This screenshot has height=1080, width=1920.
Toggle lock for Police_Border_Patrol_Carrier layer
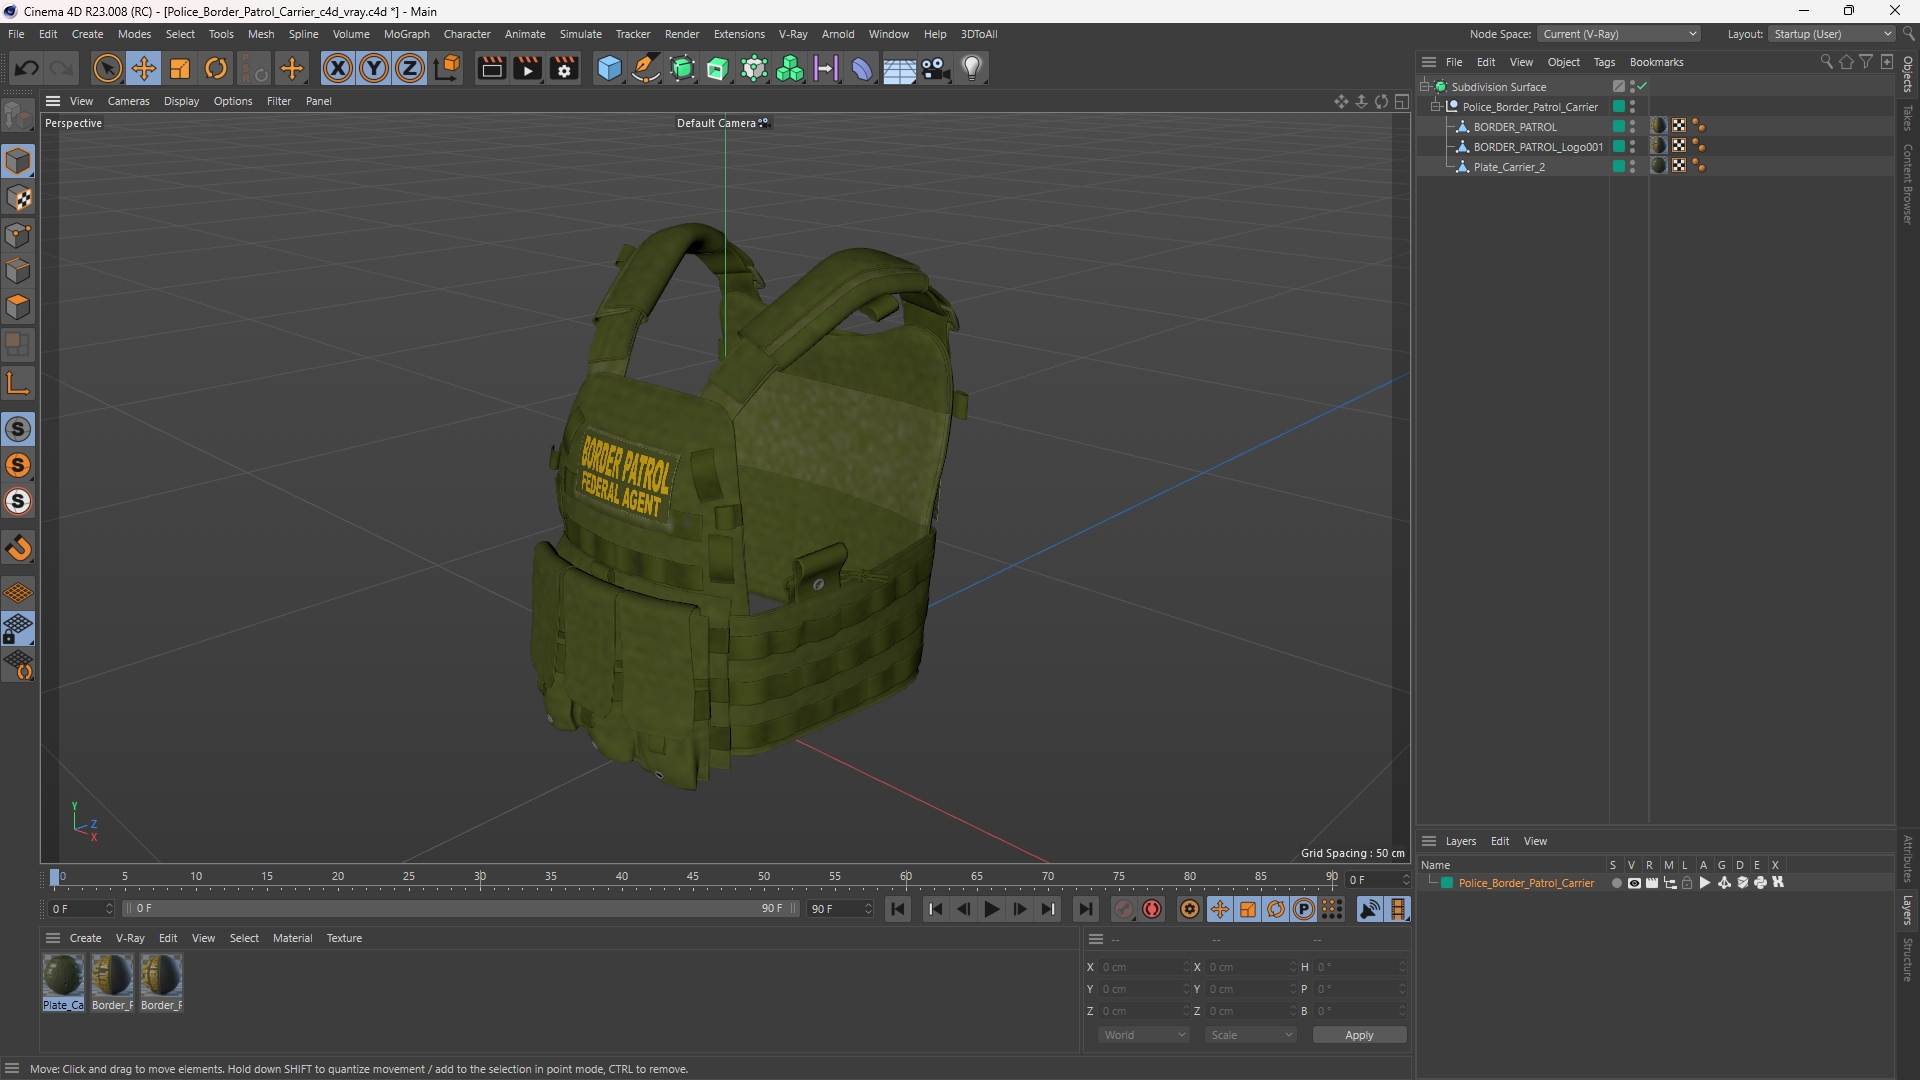1687,883
